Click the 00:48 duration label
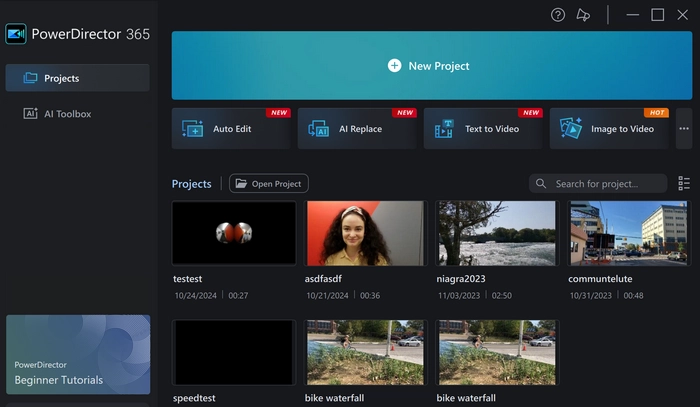Image resolution: width=700 pixels, height=407 pixels. point(633,295)
